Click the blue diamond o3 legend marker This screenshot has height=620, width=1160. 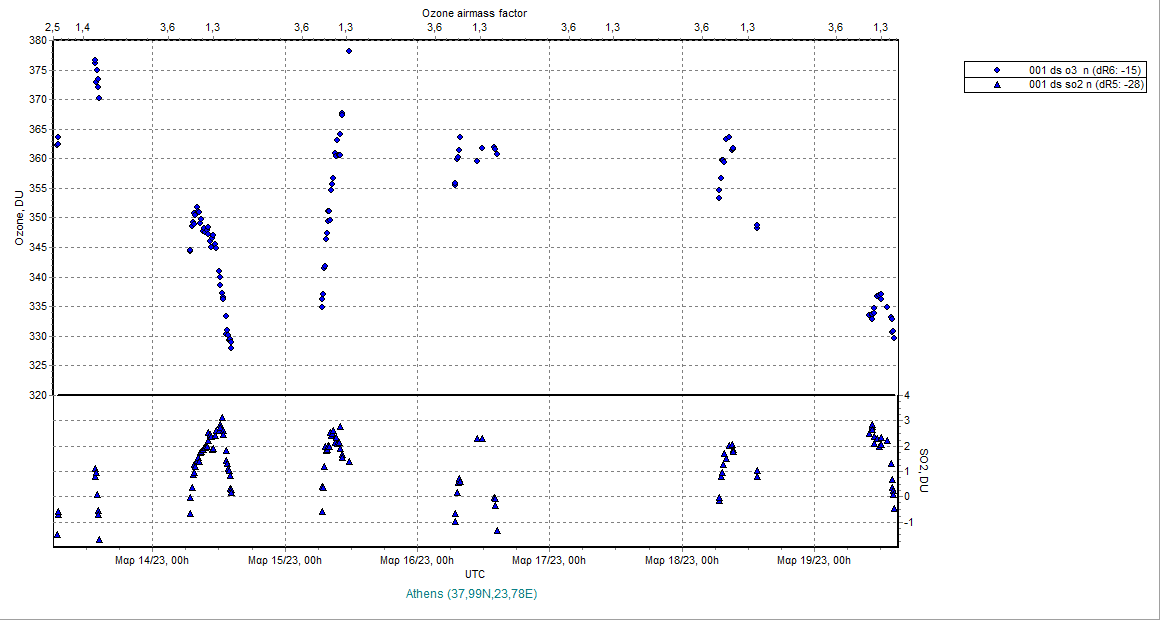[997, 70]
